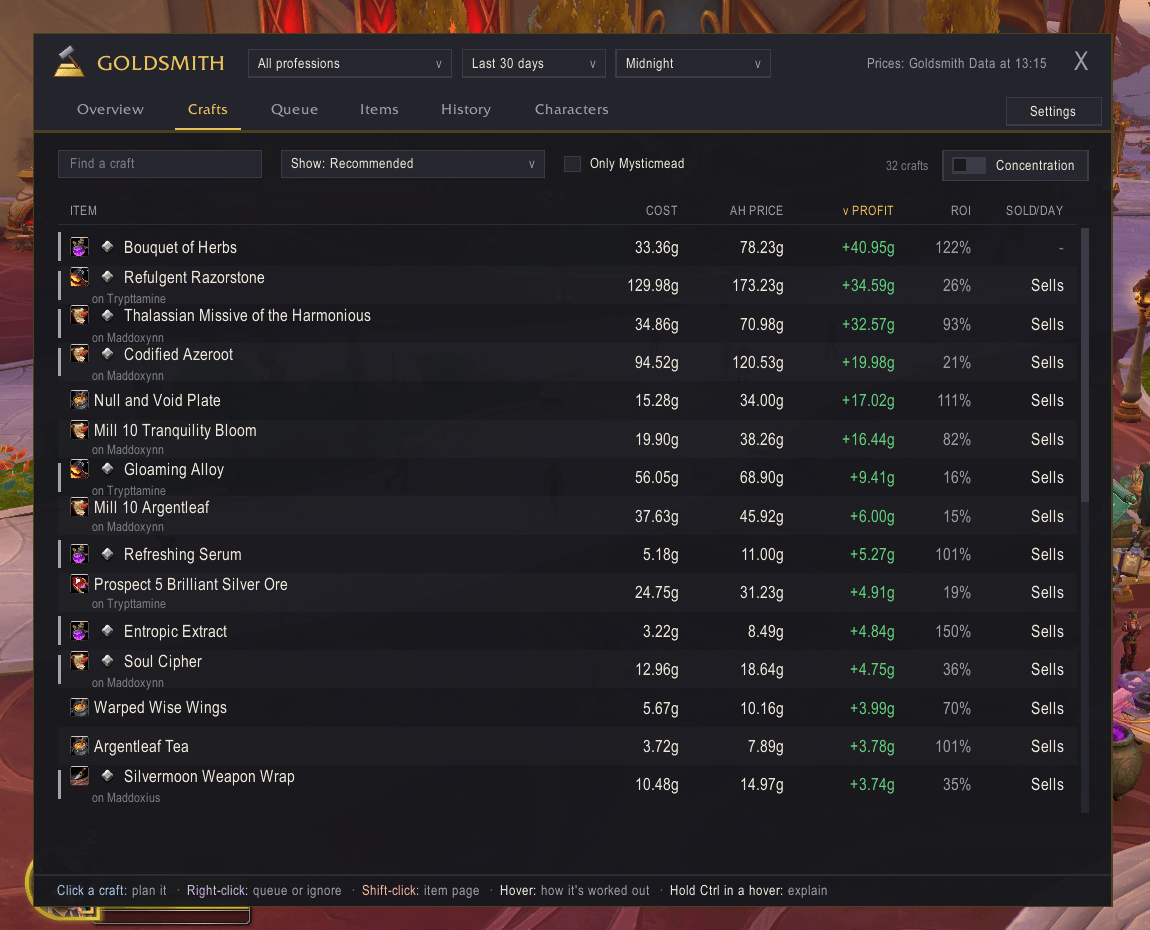The height and width of the screenshot is (930, 1150).
Task: Select the Crafts tab
Action: [x=208, y=109]
